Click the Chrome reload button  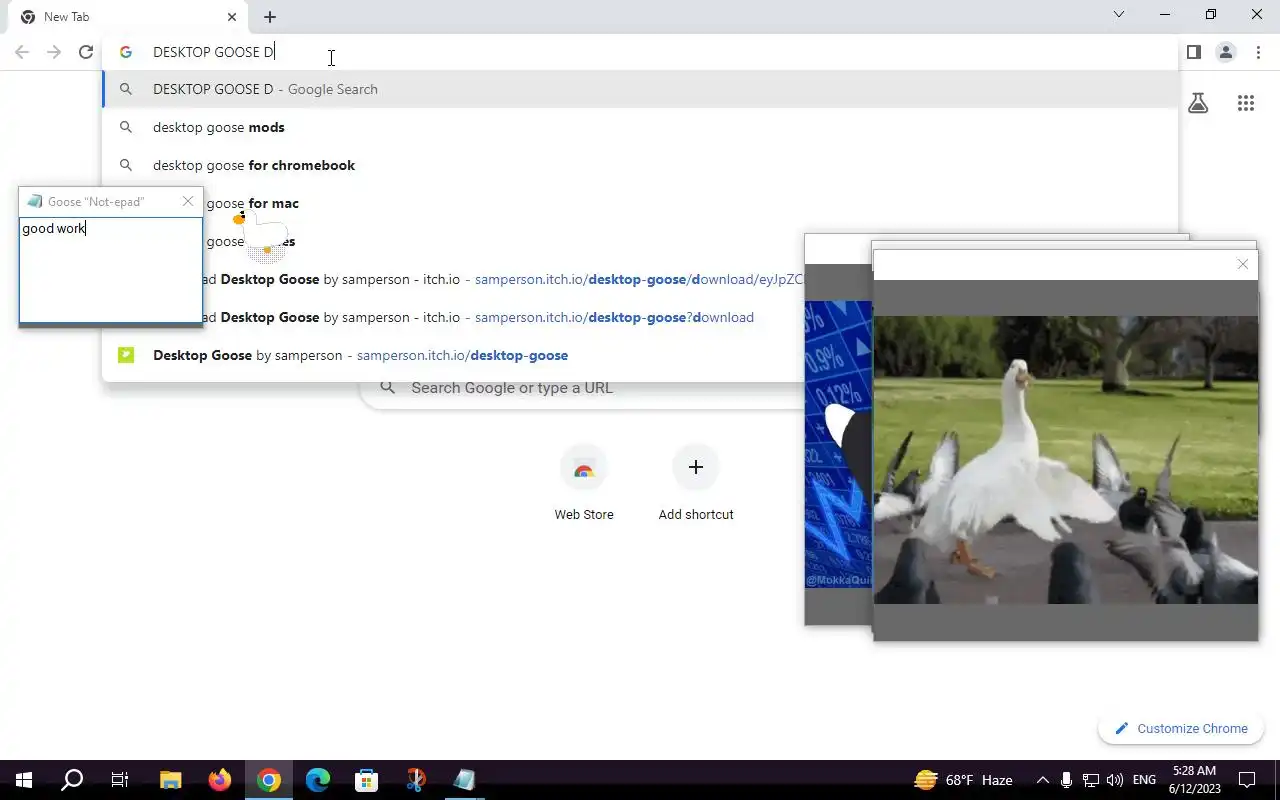click(x=86, y=52)
